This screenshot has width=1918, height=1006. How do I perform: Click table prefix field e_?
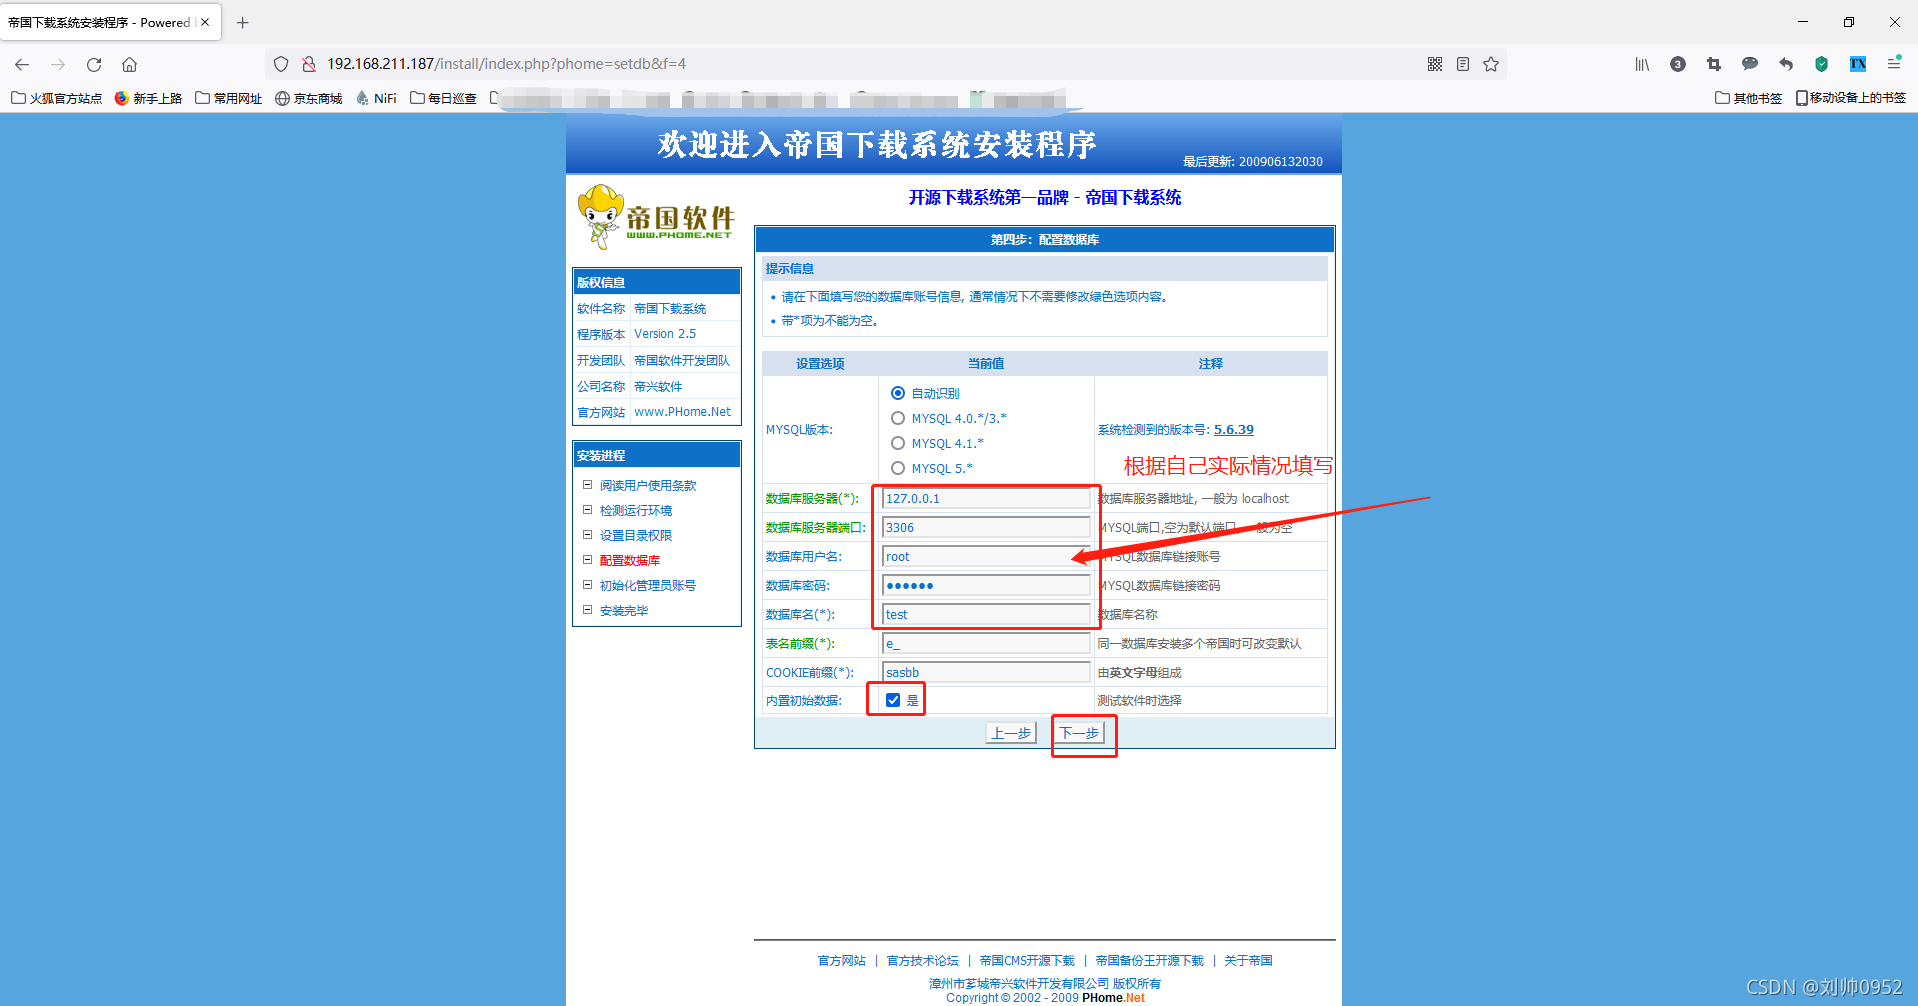point(986,643)
